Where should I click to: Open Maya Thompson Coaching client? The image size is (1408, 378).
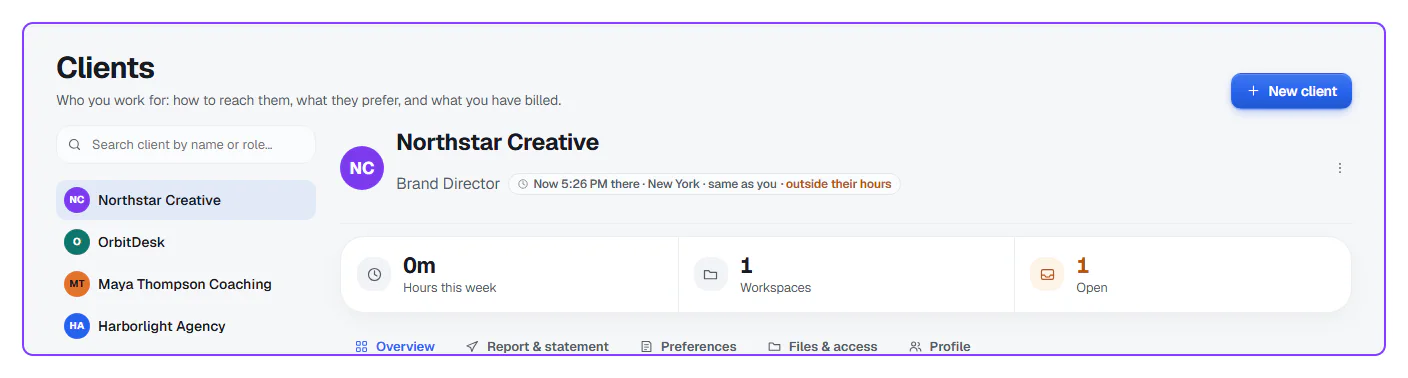click(x=186, y=284)
